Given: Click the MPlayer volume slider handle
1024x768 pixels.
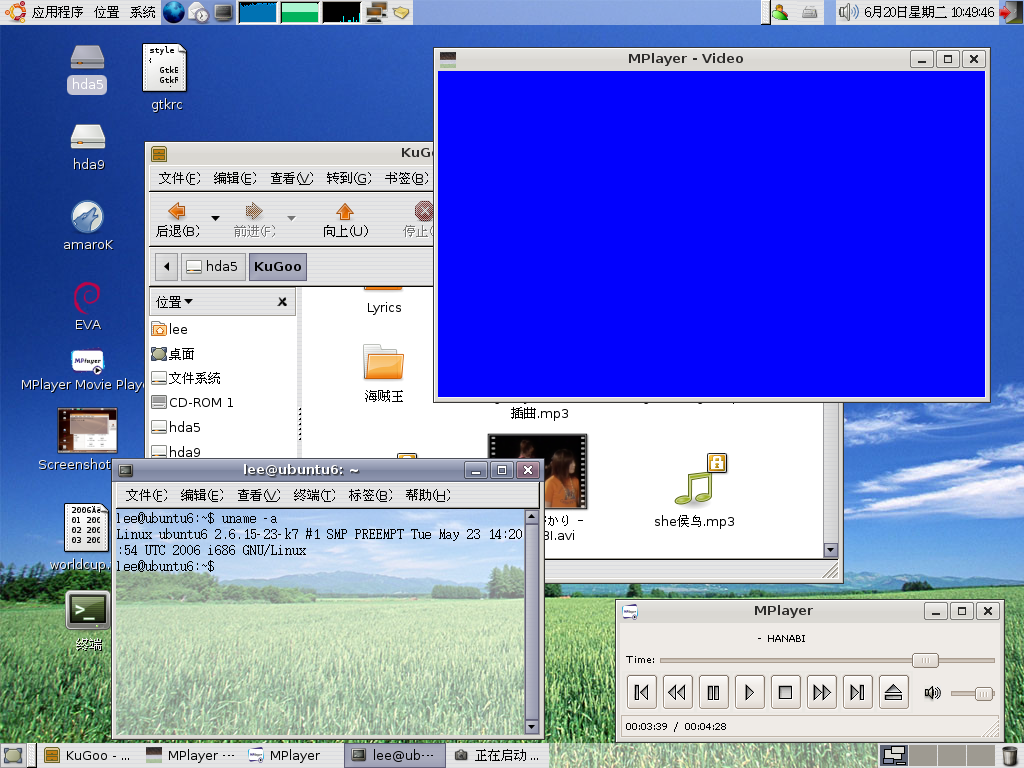Looking at the screenshot, I should (x=984, y=694).
